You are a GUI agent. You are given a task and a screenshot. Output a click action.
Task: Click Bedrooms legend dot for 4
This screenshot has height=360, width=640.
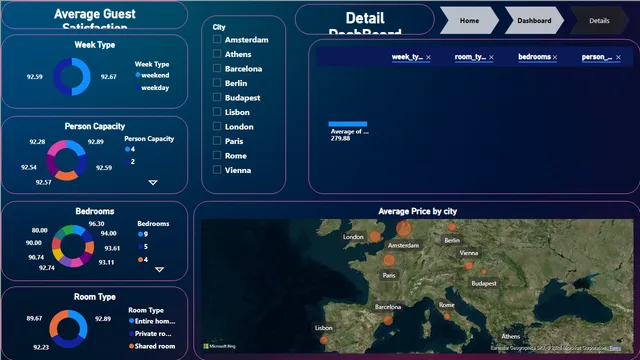pyautogui.click(x=140, y=259)
